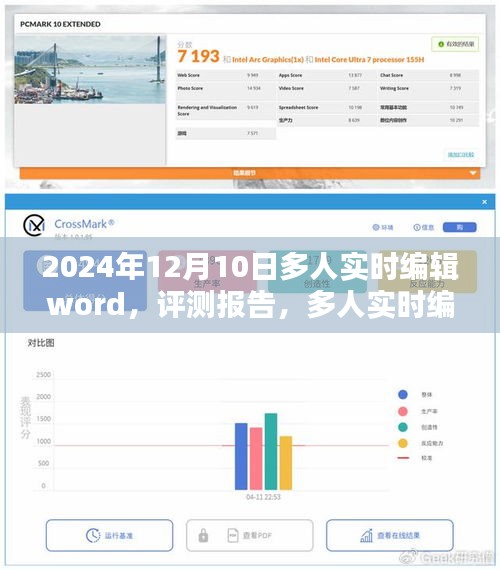
Task: Click the 7 193 overall score
Action: pyautogui.click(x=199, y=56)
